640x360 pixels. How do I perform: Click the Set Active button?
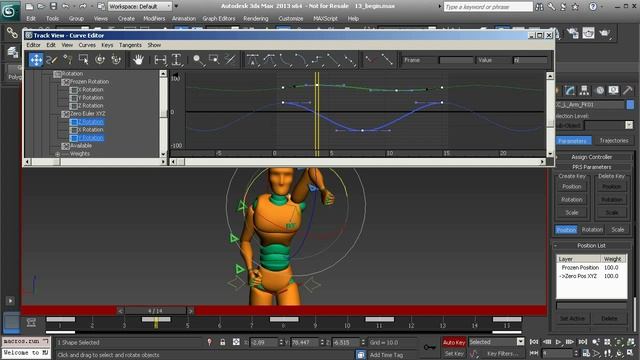[572, 318]
